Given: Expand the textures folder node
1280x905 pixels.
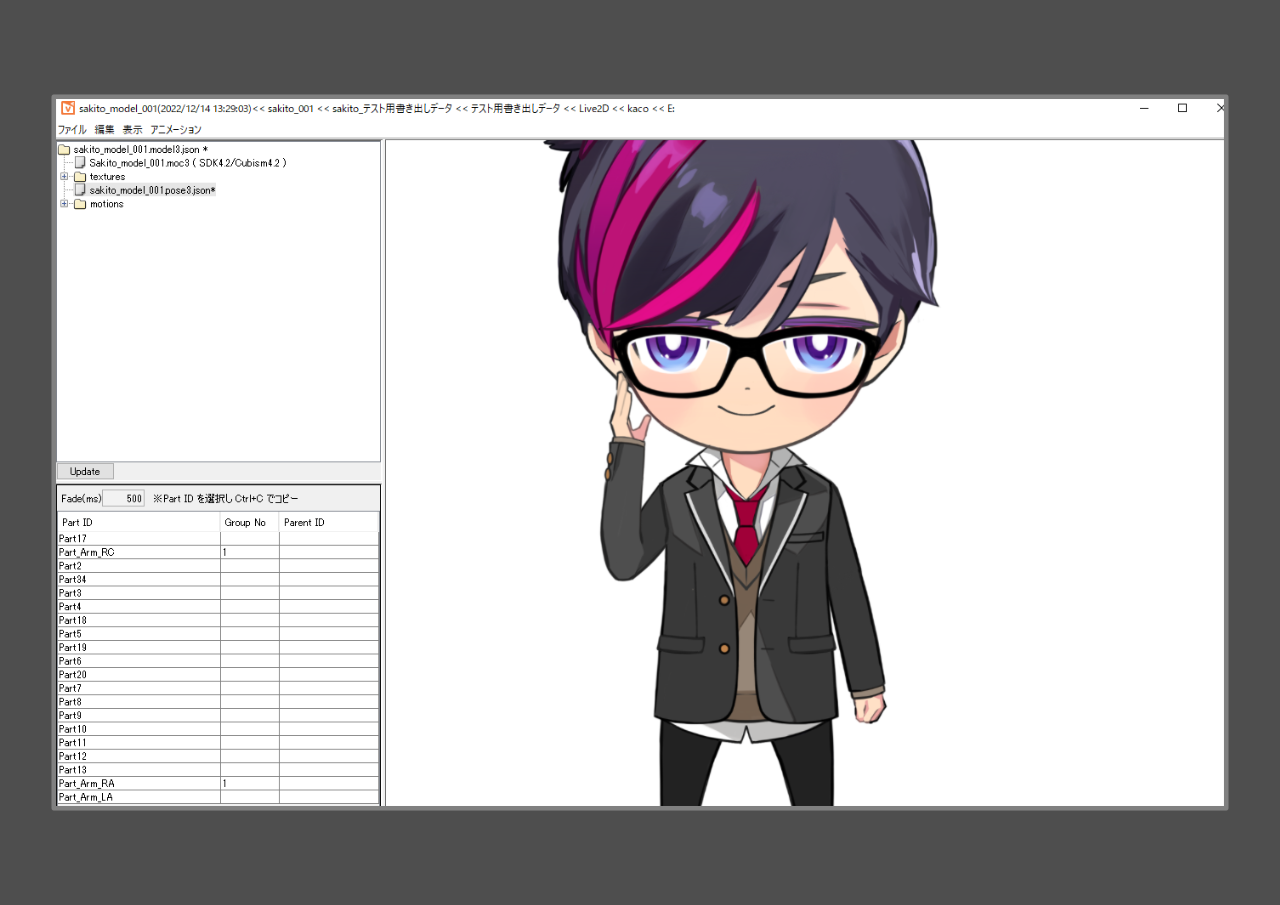Looking at the screenshot, I should coord(64,176).
